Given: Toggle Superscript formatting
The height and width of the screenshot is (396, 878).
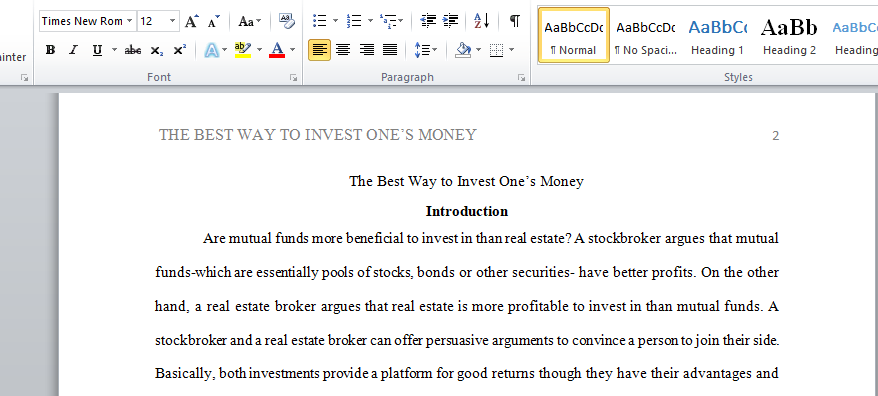Looking at the screenshot, I should 180,50.
